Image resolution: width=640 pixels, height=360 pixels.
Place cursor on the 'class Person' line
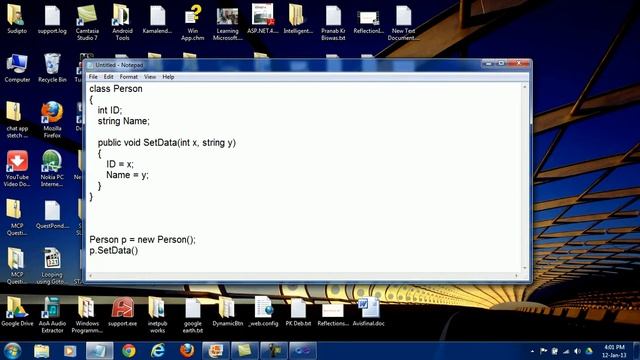[116, 89]
